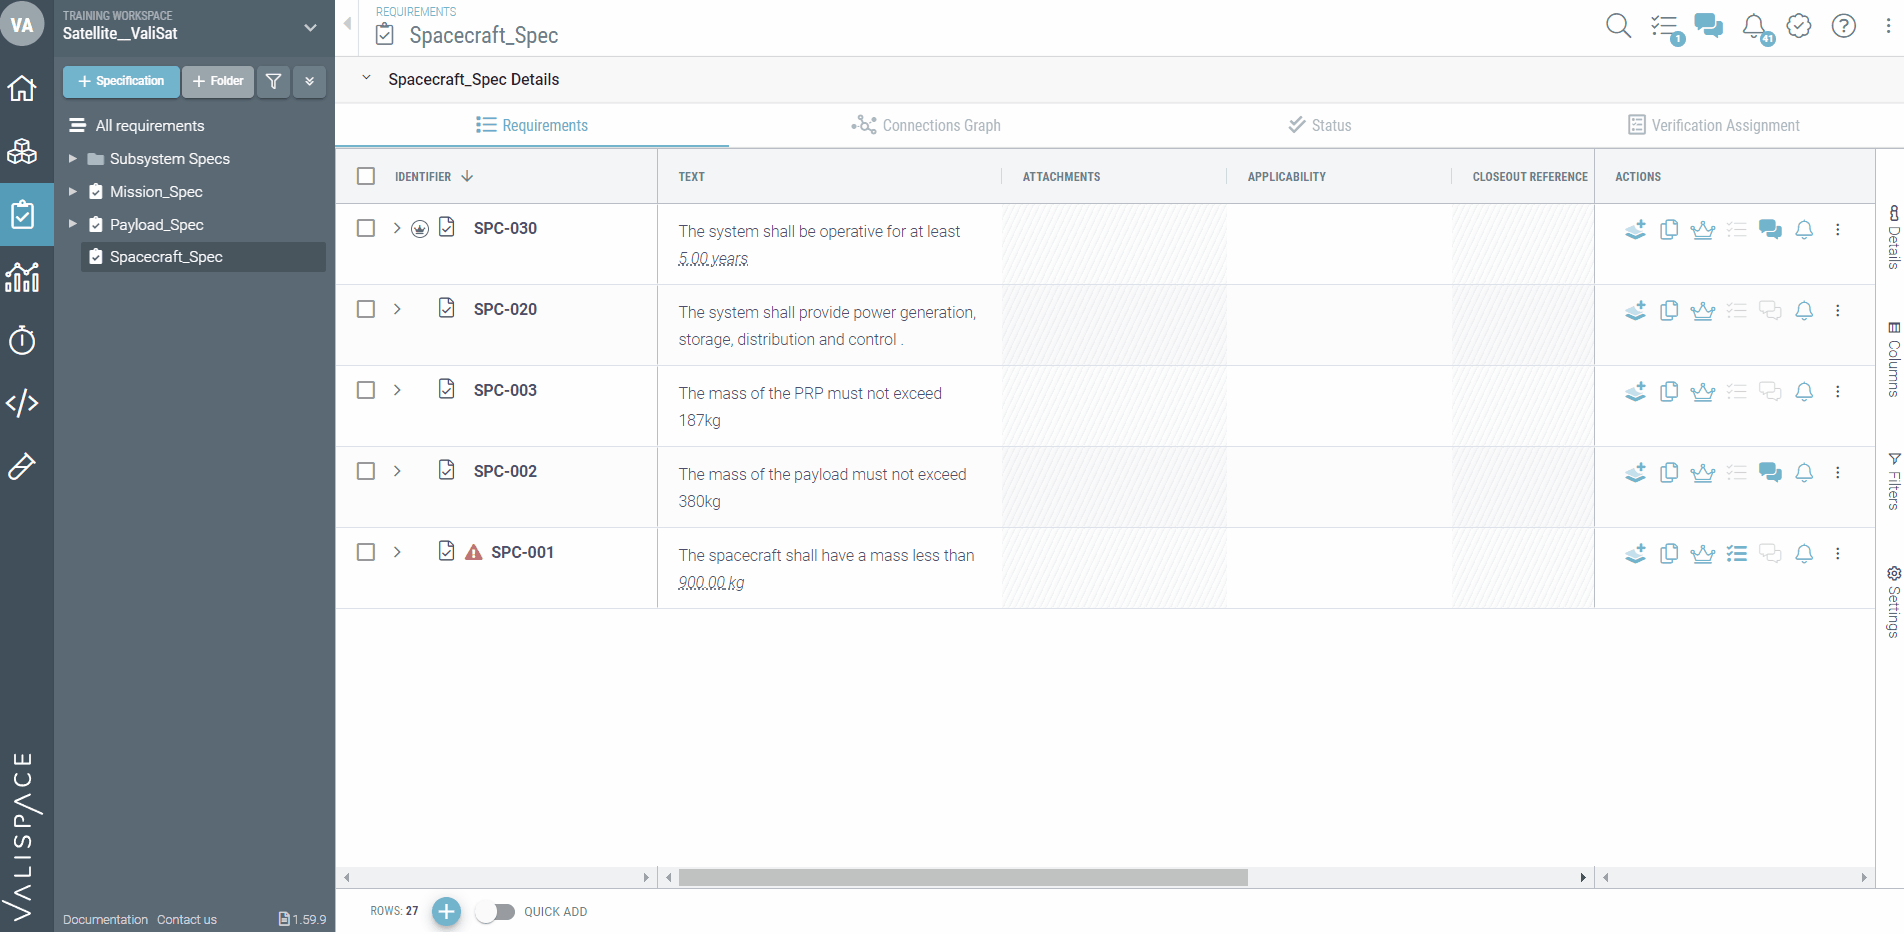Open the analysis charts sidebar icon
This screenshot has height=934, width=1904.
click(x=22, y=277)
